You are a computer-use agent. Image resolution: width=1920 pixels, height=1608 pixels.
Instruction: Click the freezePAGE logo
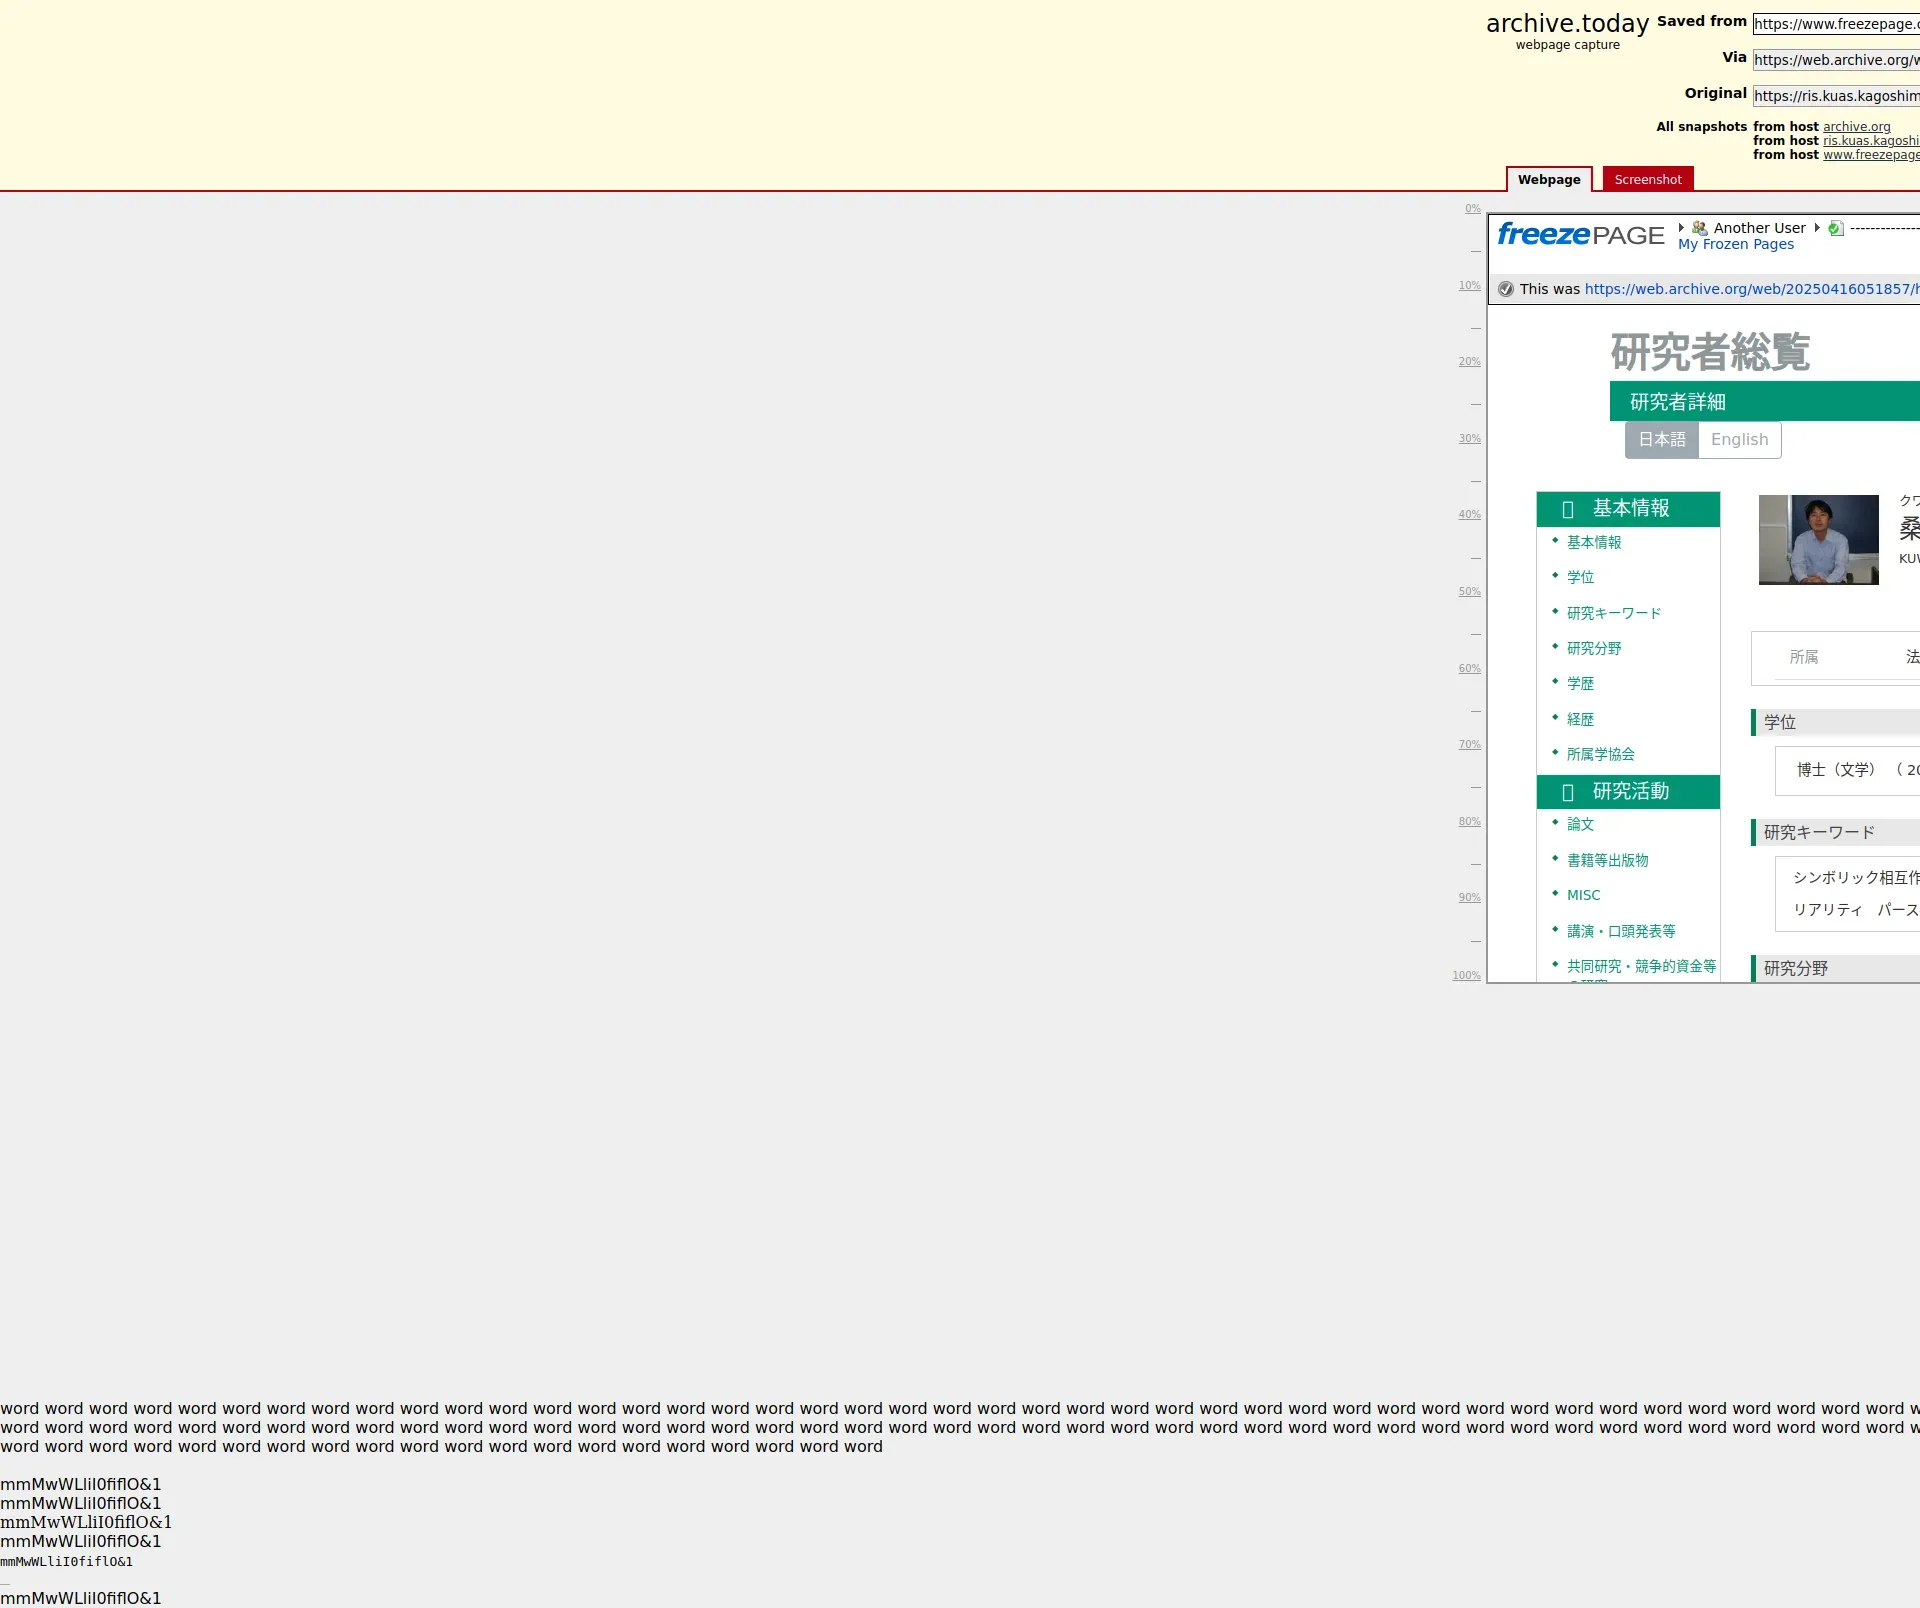(1580, 235)
